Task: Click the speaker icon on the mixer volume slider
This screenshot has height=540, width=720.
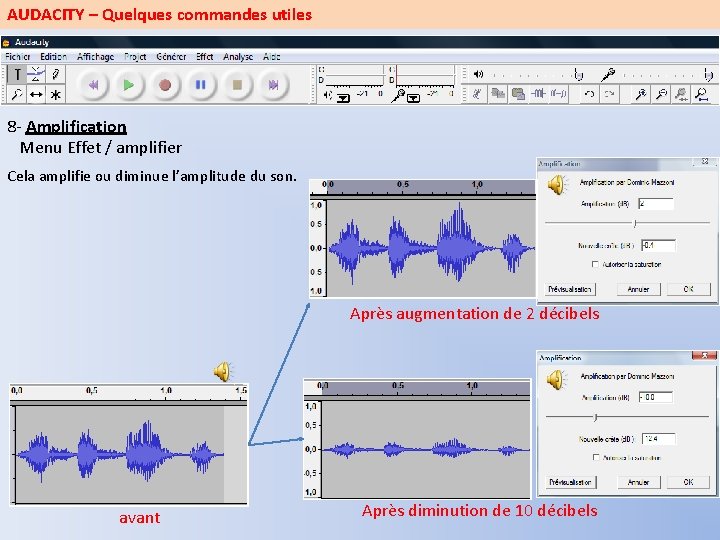Action: pyautogui.click(x=478, y=74)
